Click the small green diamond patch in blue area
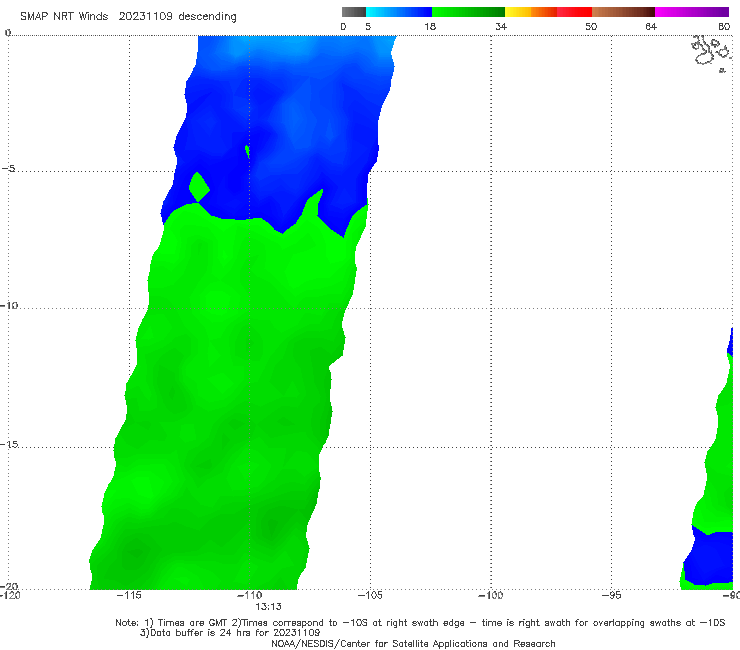The width and height of the screenshot is (740, 650). pyautogui.click(x=199, y=187)
